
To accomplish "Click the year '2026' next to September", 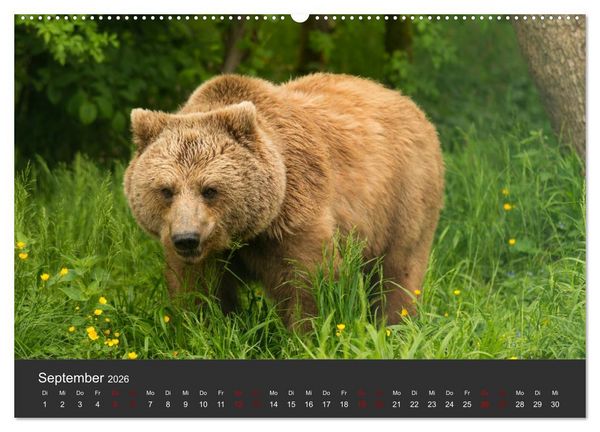I will tap(118, 379).
